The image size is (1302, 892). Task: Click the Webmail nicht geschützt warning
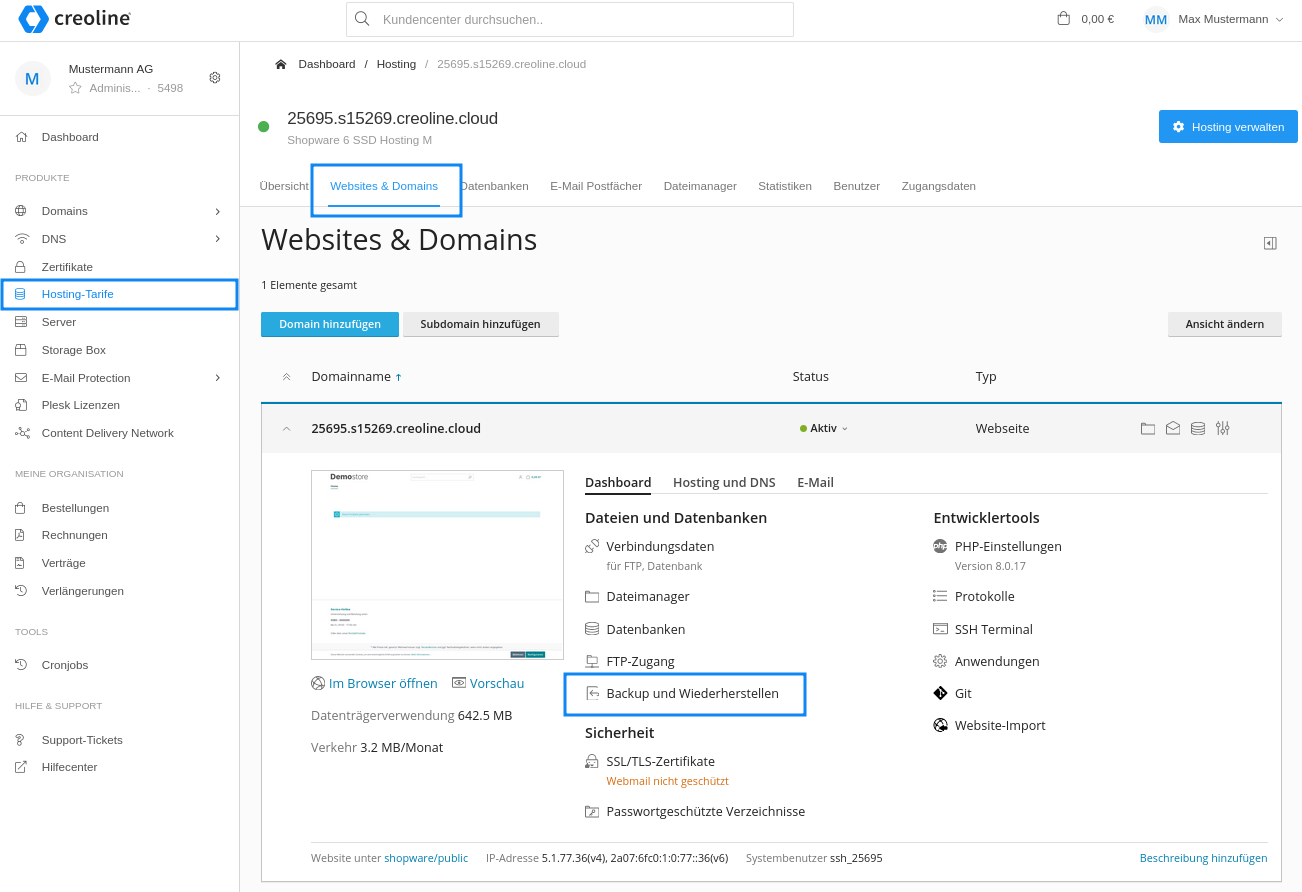tap(667, 781)
